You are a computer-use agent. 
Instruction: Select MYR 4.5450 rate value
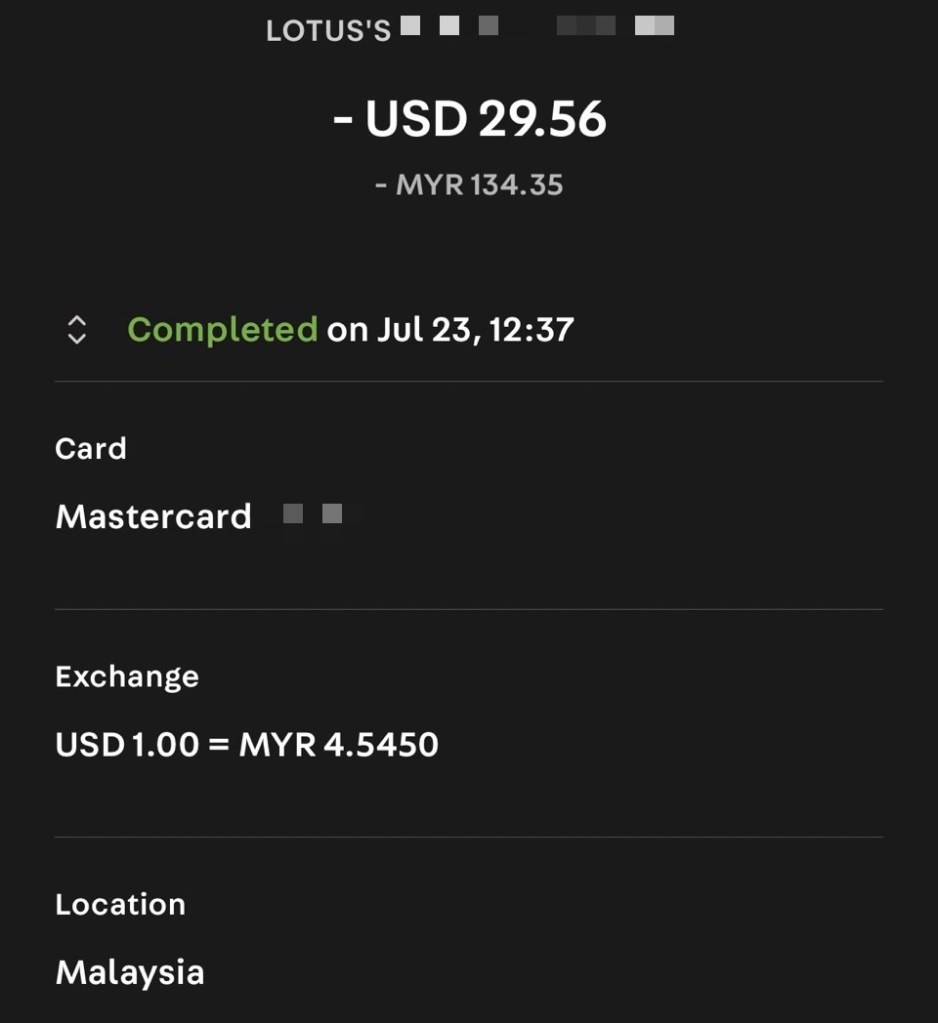tap(339, 745)
